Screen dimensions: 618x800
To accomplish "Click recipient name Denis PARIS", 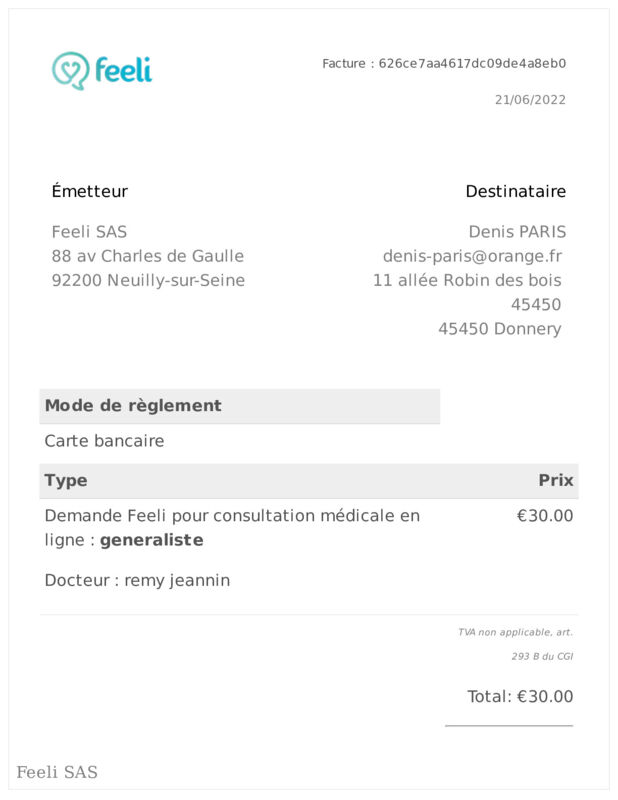I will point(517,232).
